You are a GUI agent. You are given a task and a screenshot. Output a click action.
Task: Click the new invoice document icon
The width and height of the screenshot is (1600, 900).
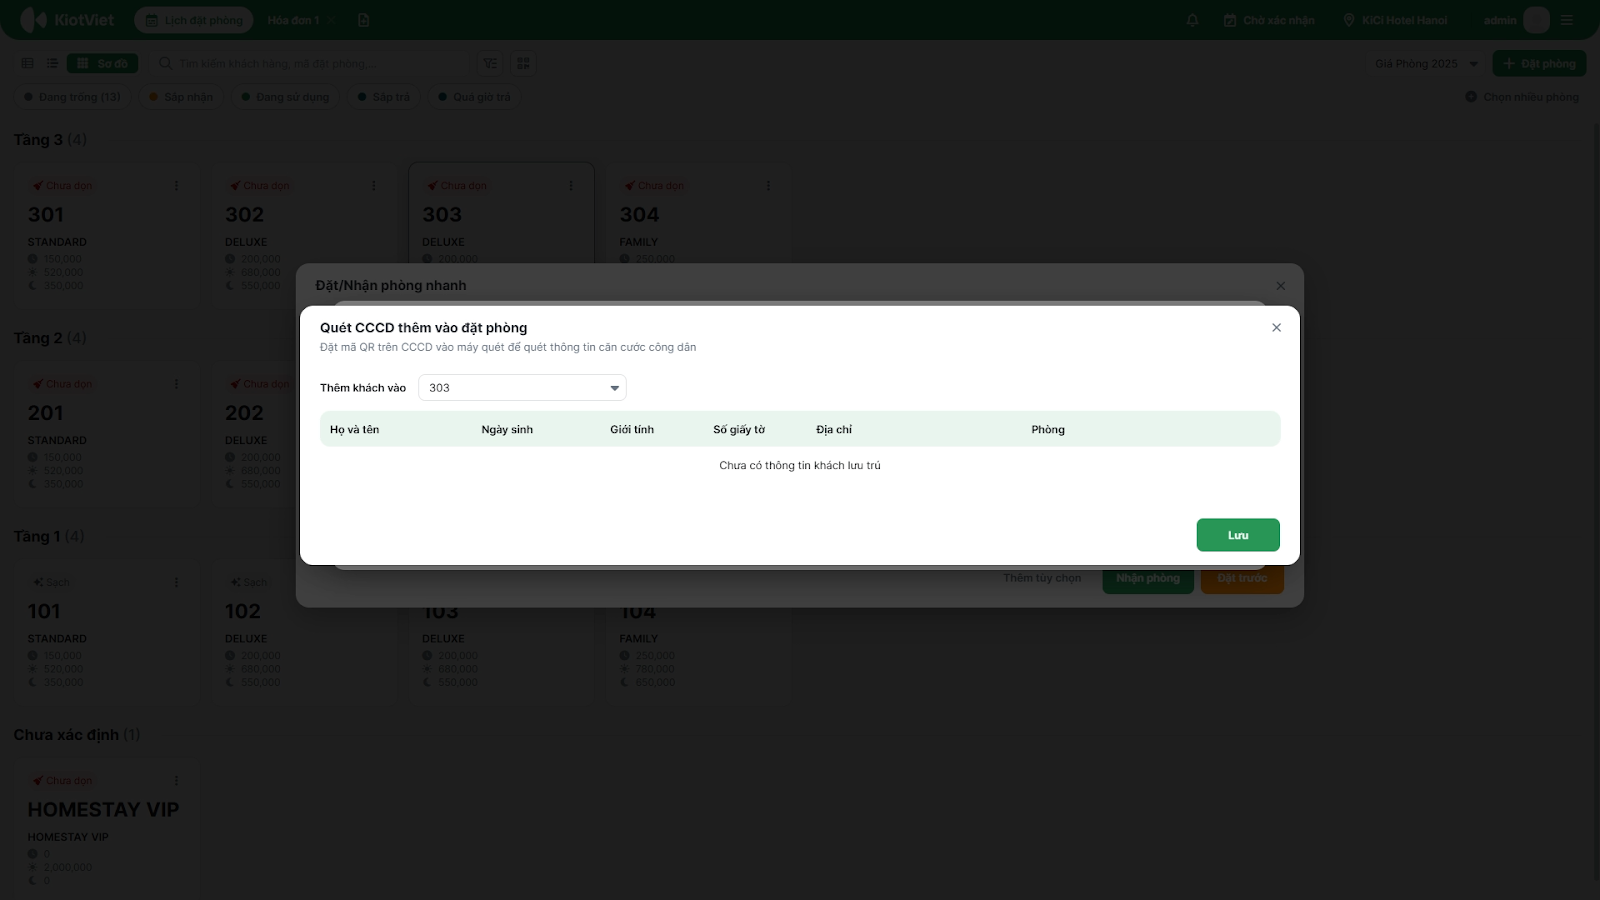pos(364,20)
